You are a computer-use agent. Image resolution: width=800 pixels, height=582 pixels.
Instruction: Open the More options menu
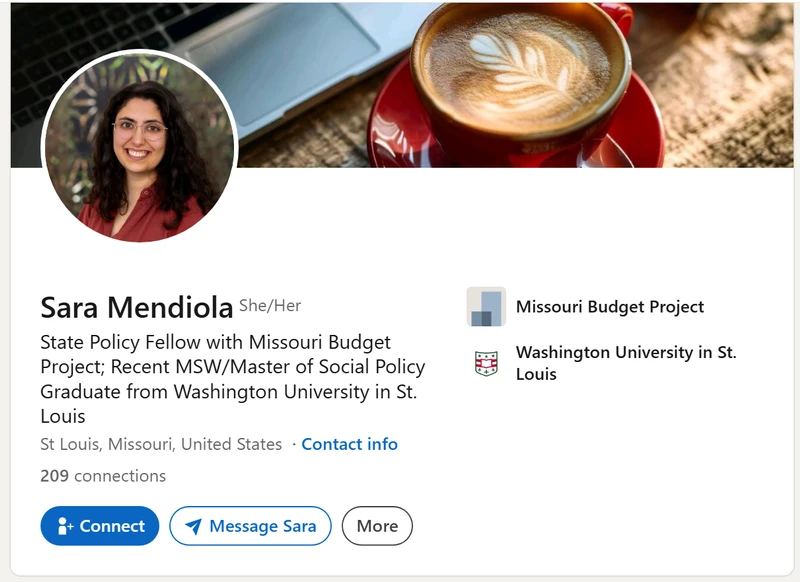point(377,526)
